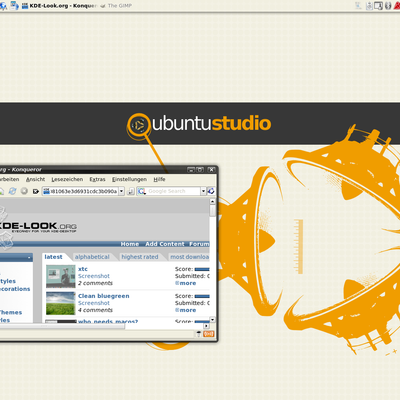Click the clipboard tray icon in top panel

(369, 6)
